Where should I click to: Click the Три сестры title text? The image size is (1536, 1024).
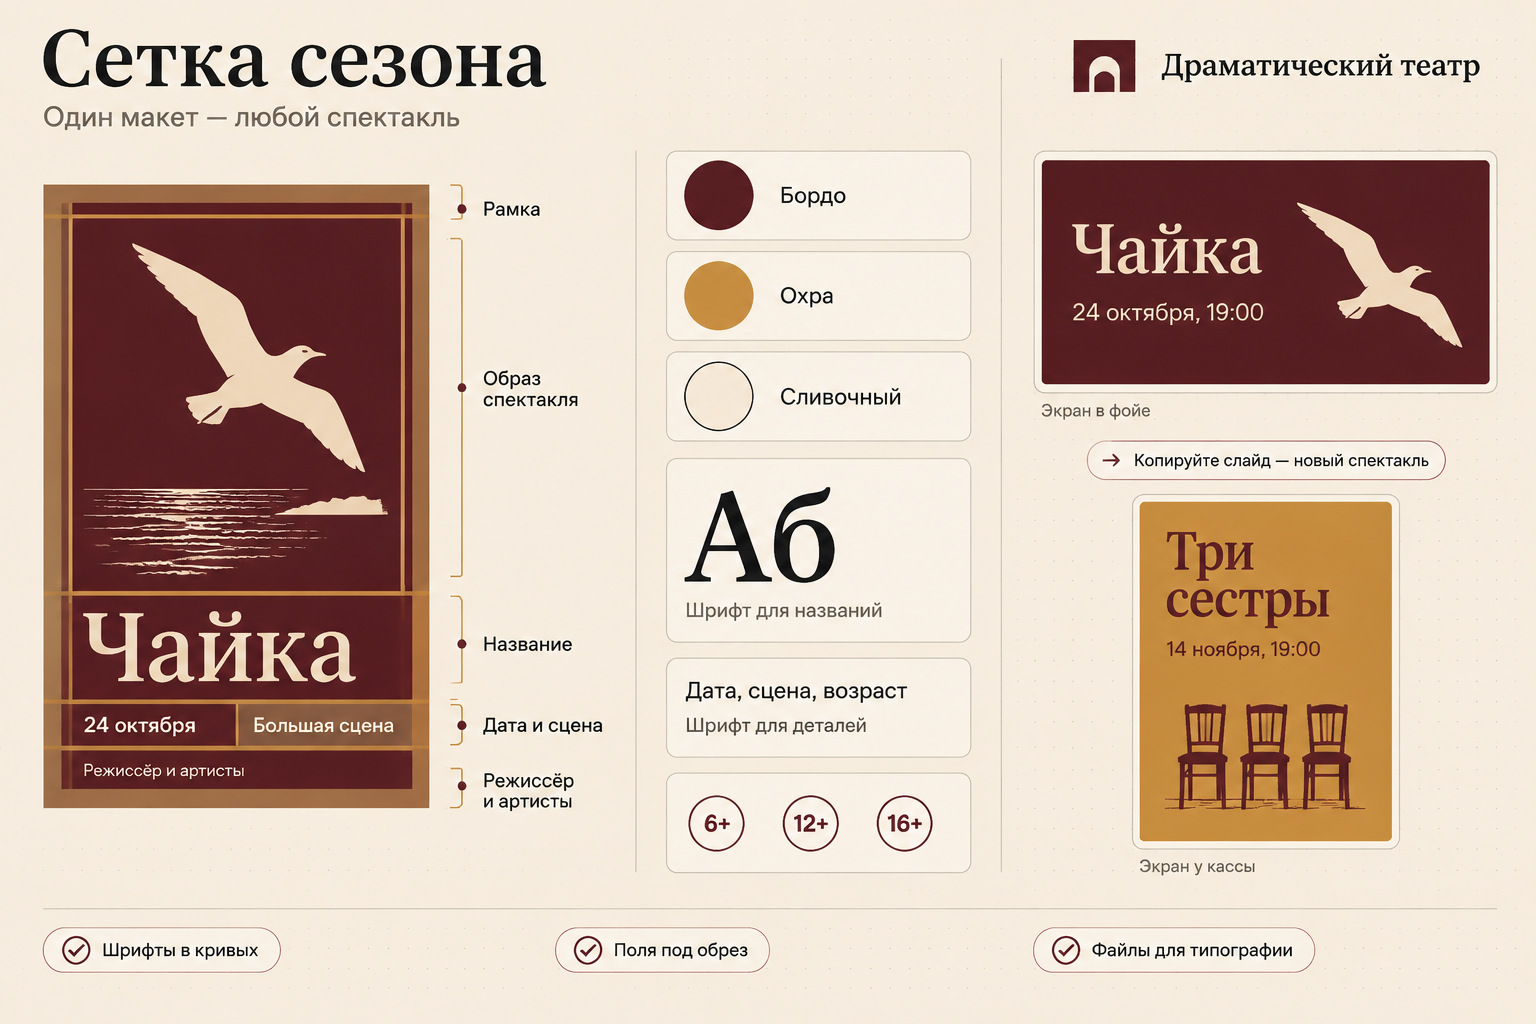point(1247,574)
